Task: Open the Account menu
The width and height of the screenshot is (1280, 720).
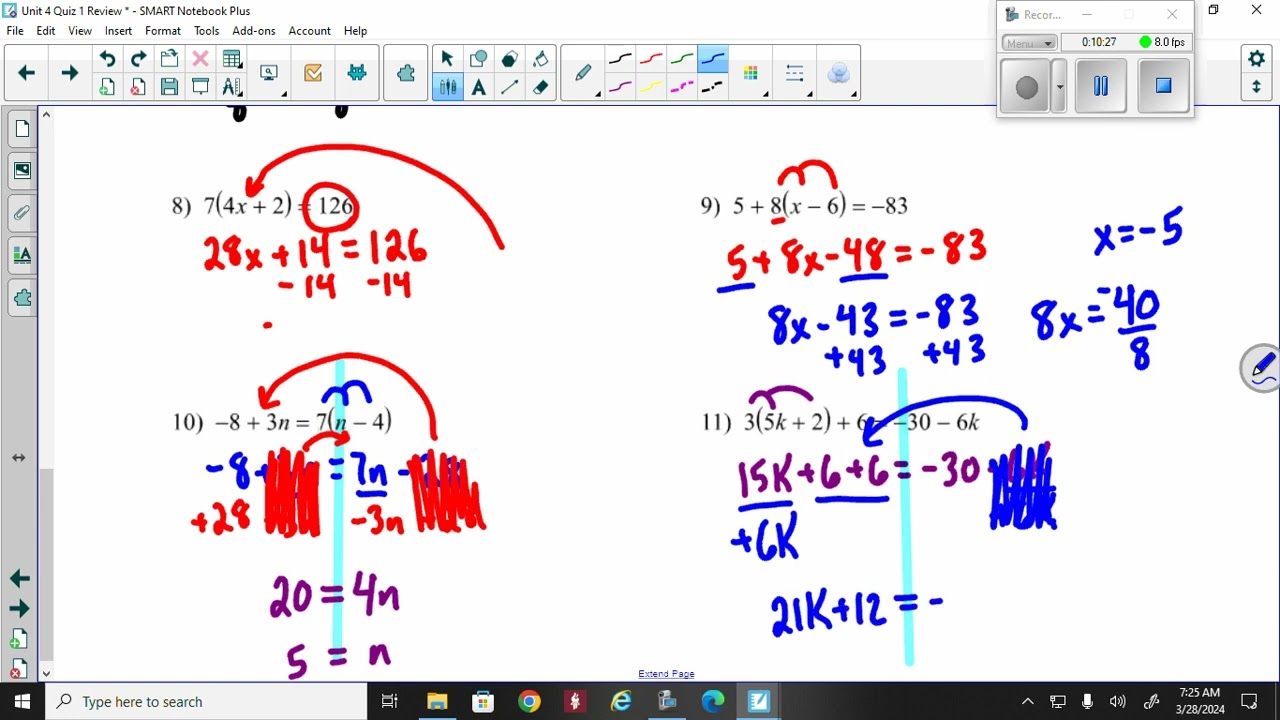Action: [309, 31]
